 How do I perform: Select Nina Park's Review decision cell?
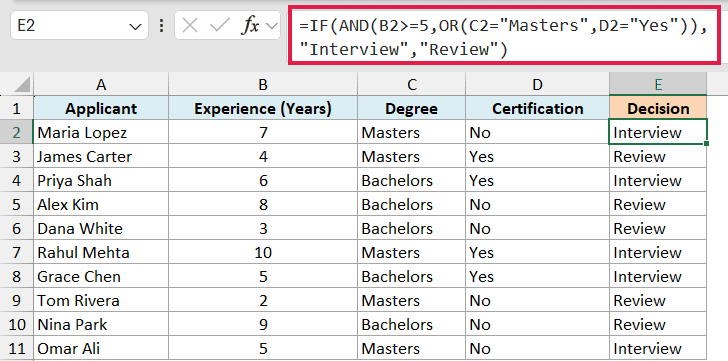coord(658,324)
